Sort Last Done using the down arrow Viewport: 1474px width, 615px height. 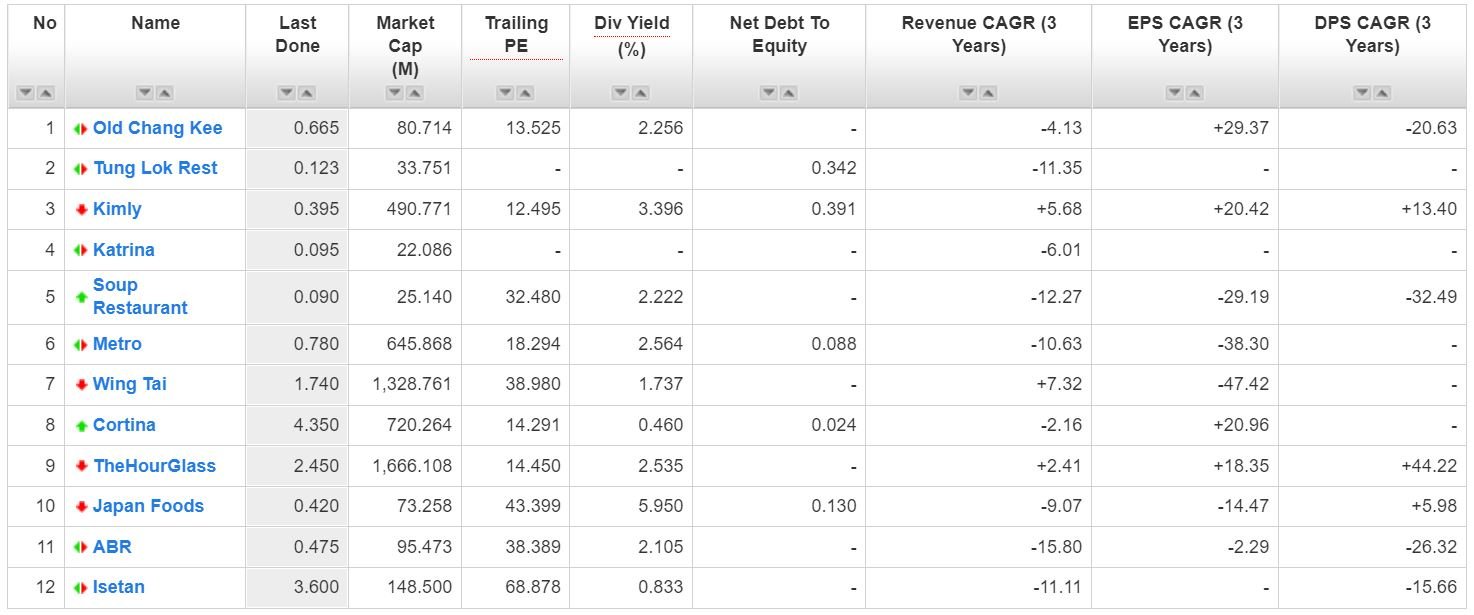point(287,93)
